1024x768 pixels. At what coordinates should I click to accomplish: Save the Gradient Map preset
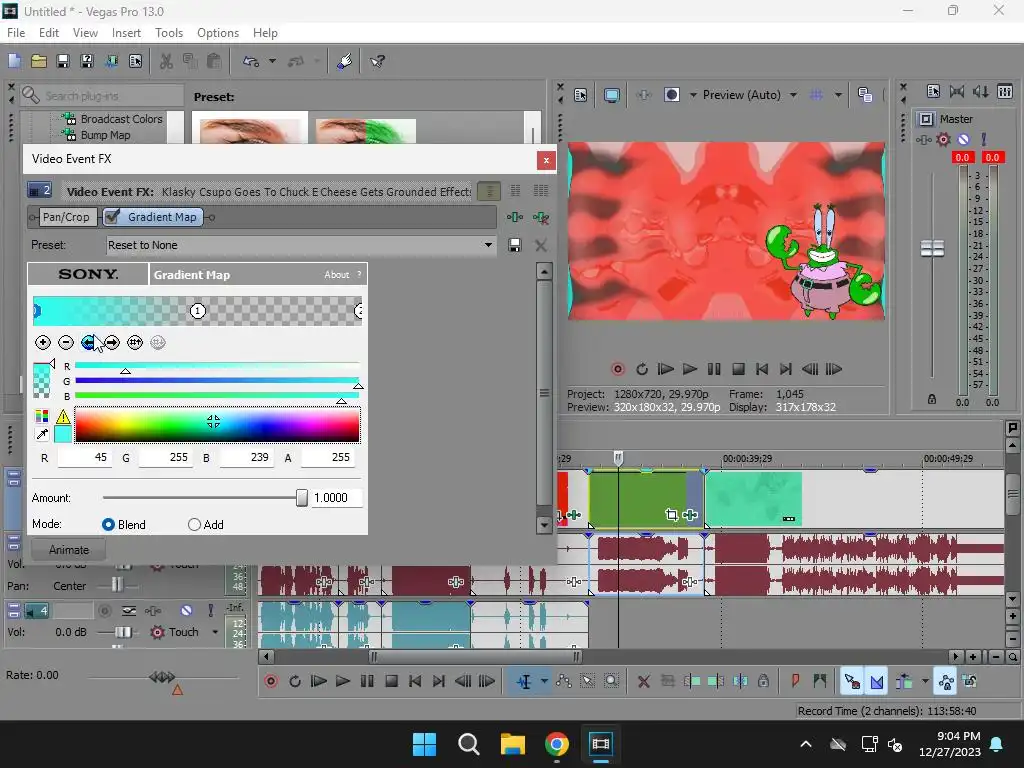[515, 246]
